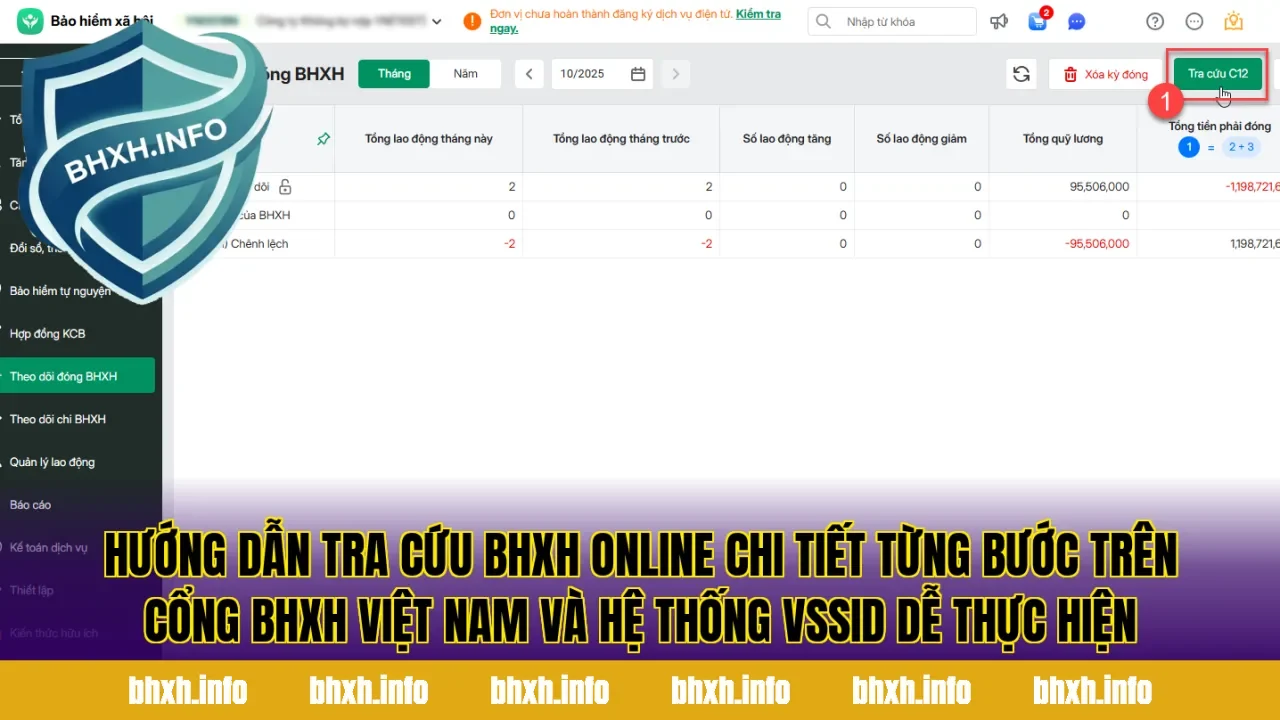The width and height of the screenshot is (1280, 720).
Task: Switch to the Năm view
Action: click(465, 74)
